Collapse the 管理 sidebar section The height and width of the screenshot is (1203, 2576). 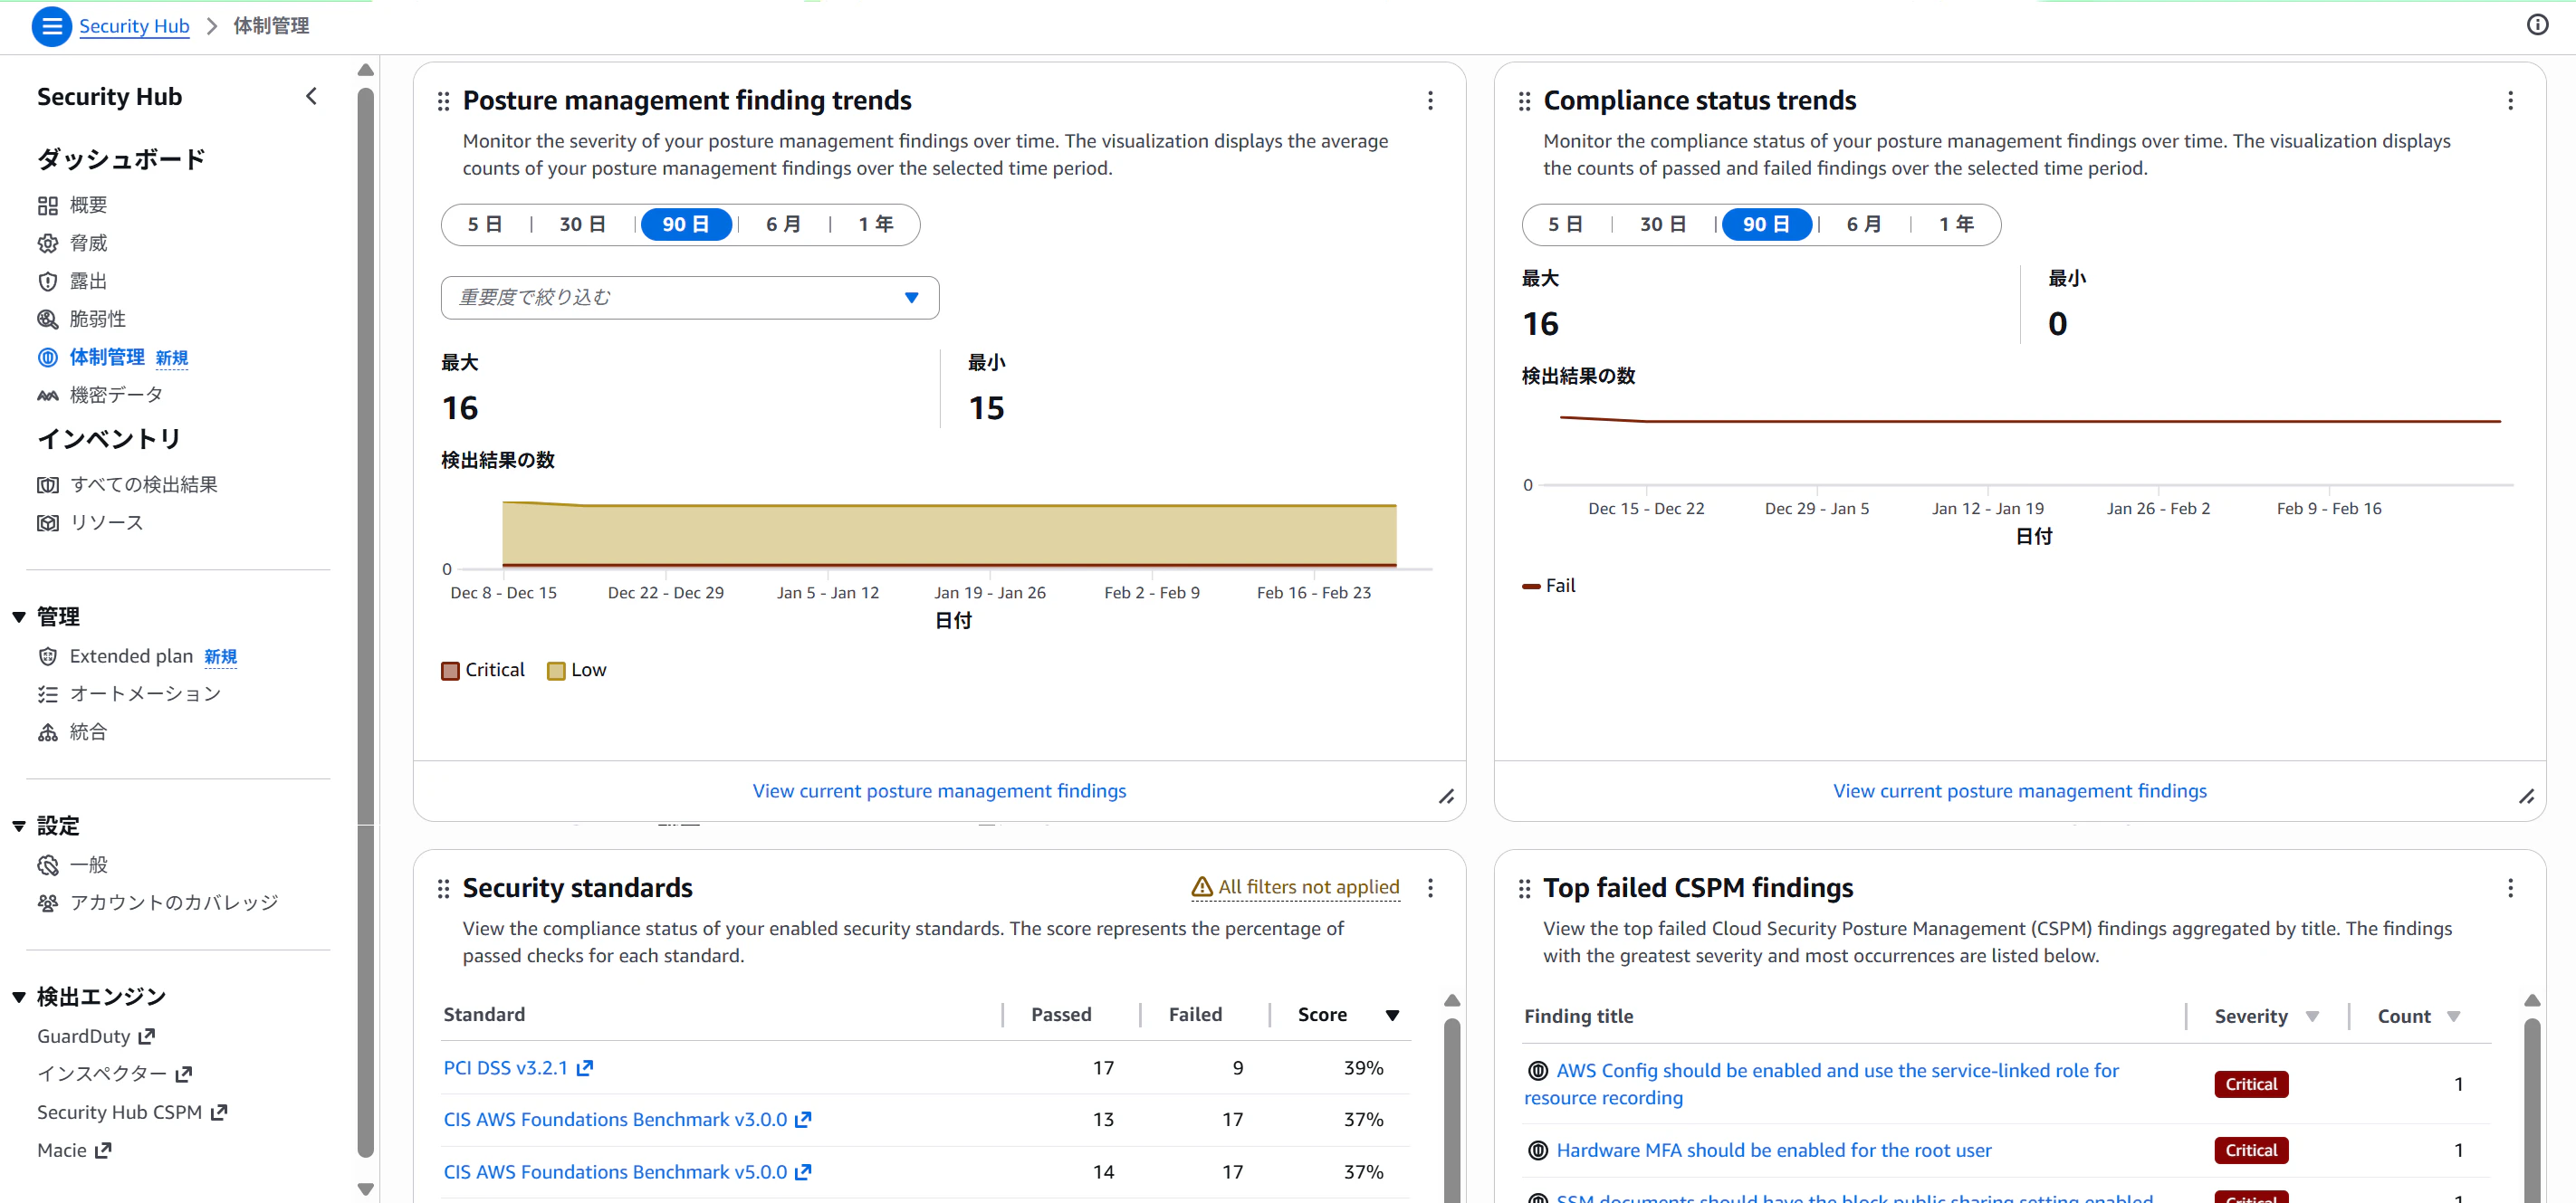click(19, 617)
